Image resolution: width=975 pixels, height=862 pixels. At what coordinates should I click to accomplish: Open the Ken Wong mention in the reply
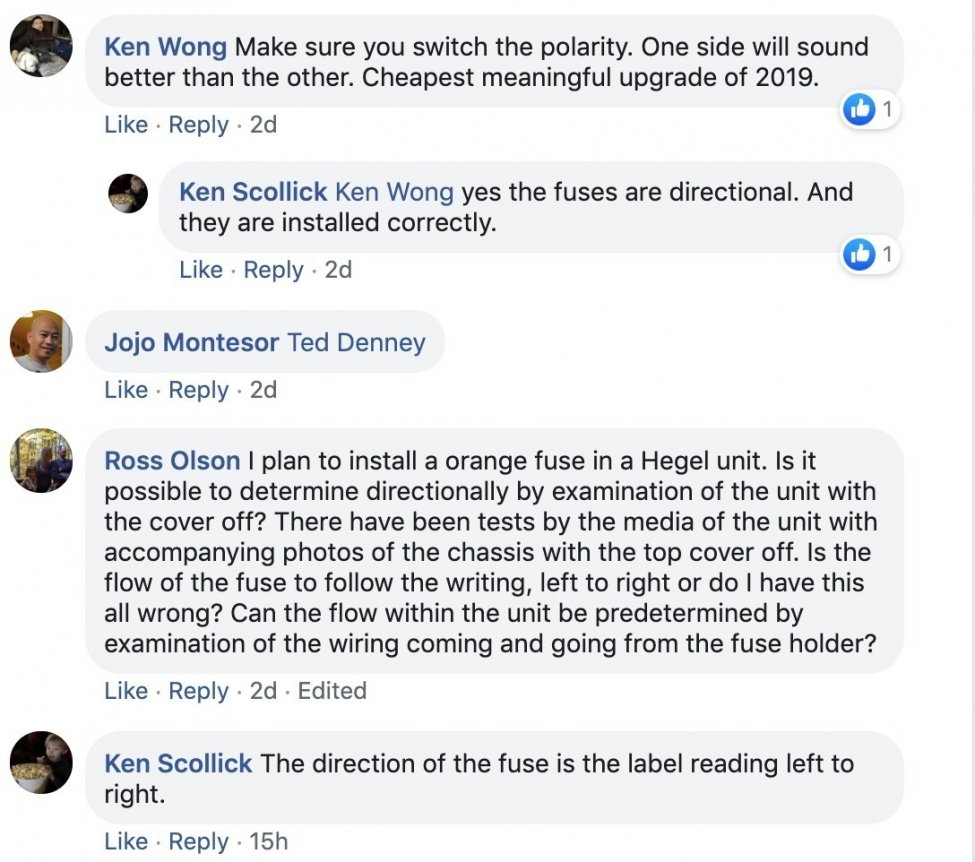[394, 192]
